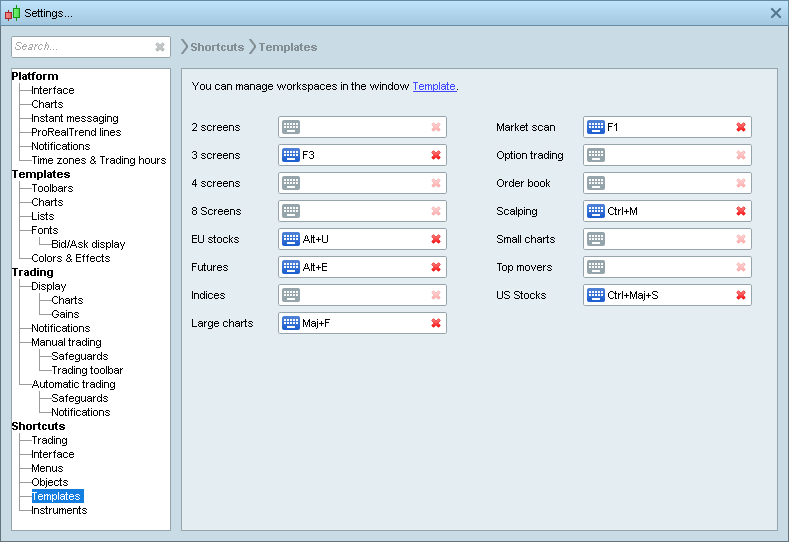789x542 pixels.
Task: Select Instruments under Shortcuts
Action: pyautogui.click(x=59, y=510)
